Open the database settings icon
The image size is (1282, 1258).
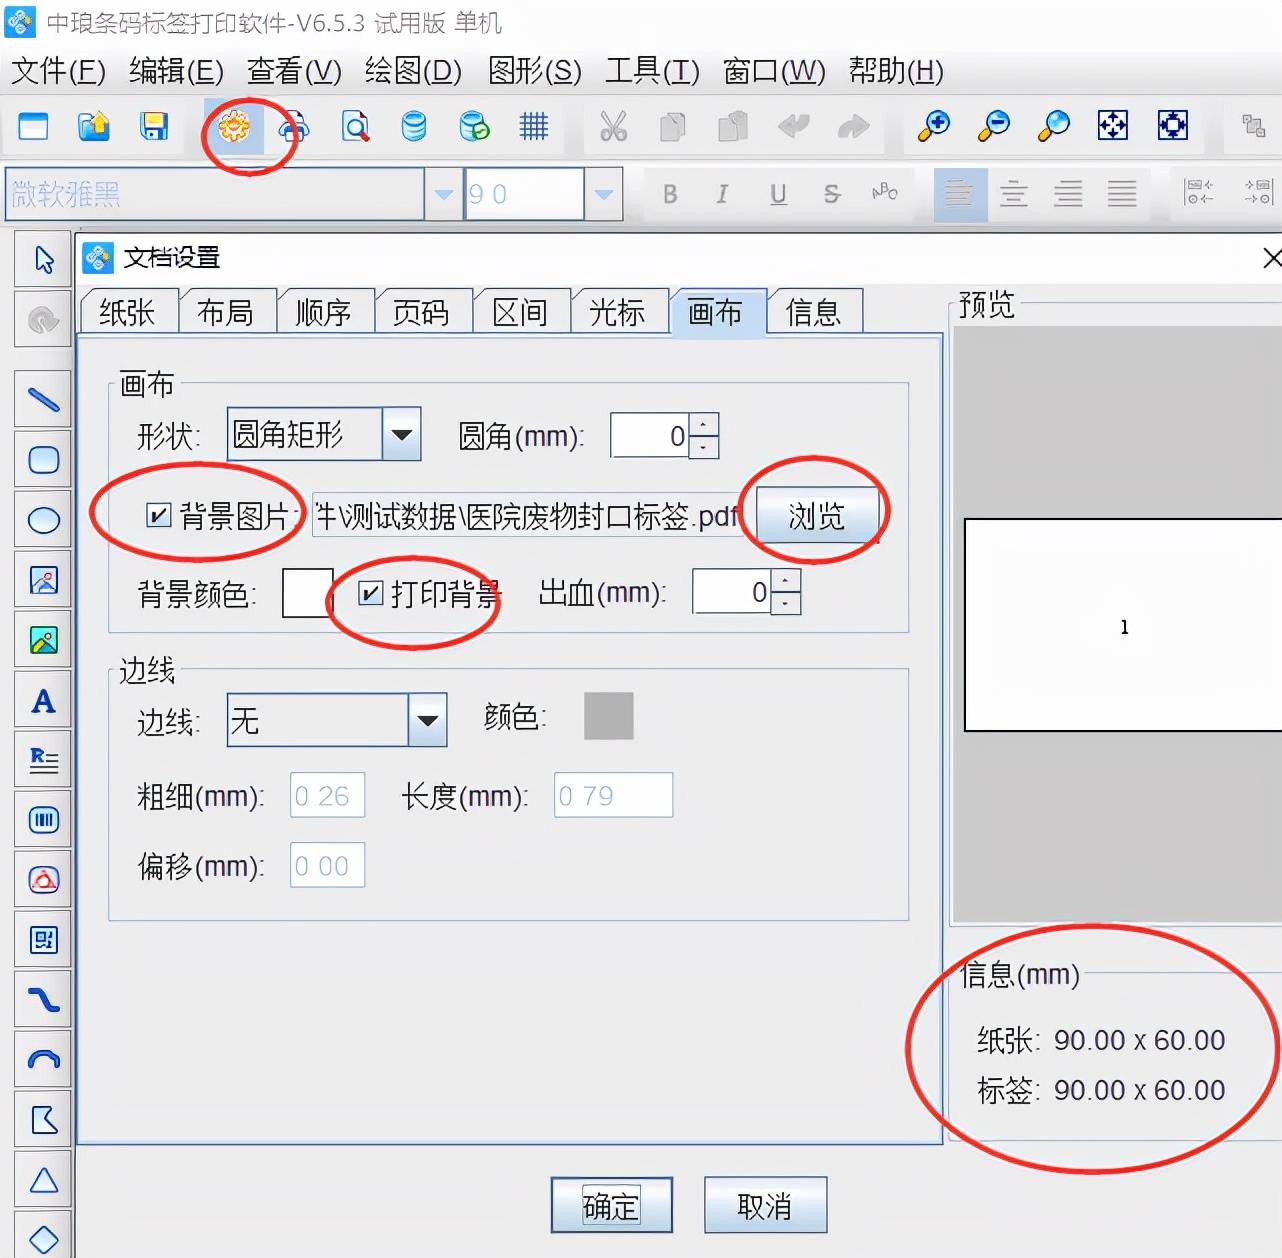414,126
